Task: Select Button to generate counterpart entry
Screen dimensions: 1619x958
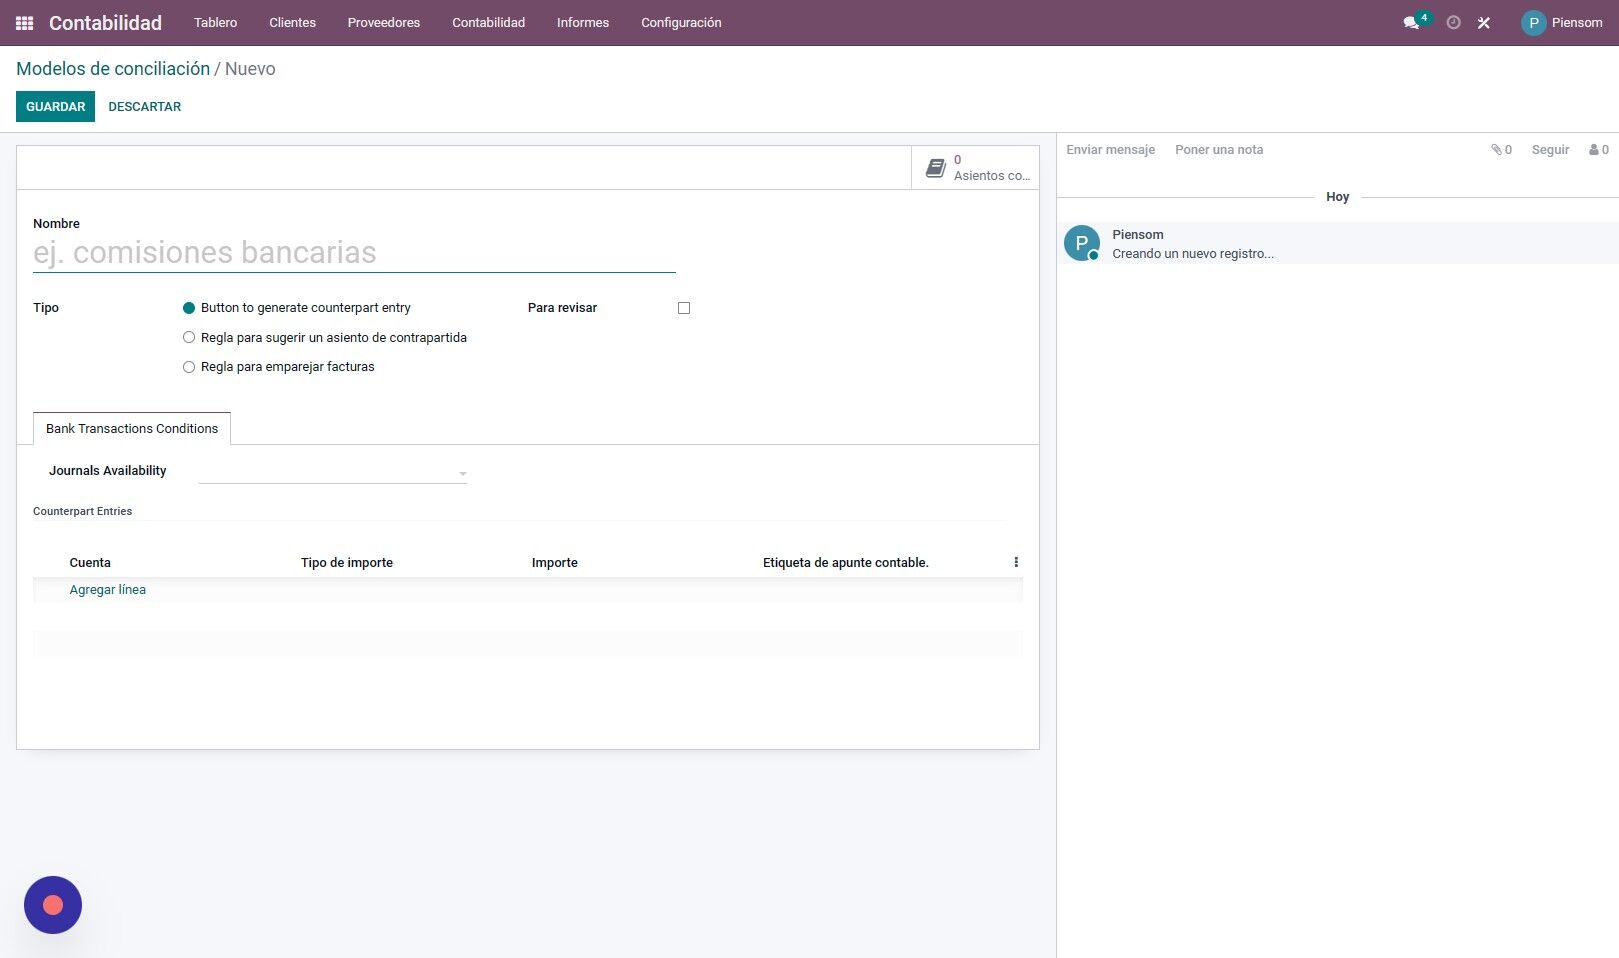Action: point(189,308)
